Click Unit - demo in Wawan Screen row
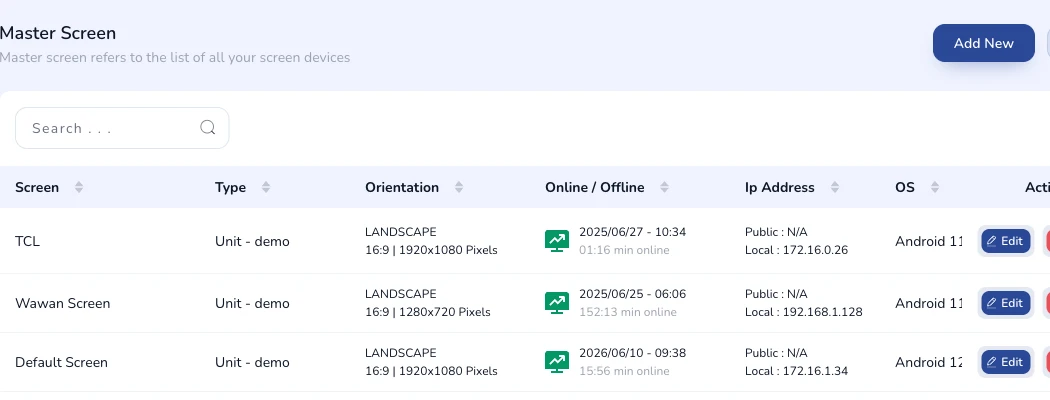This screenshot has height=400, width=1050. (252, 304)
